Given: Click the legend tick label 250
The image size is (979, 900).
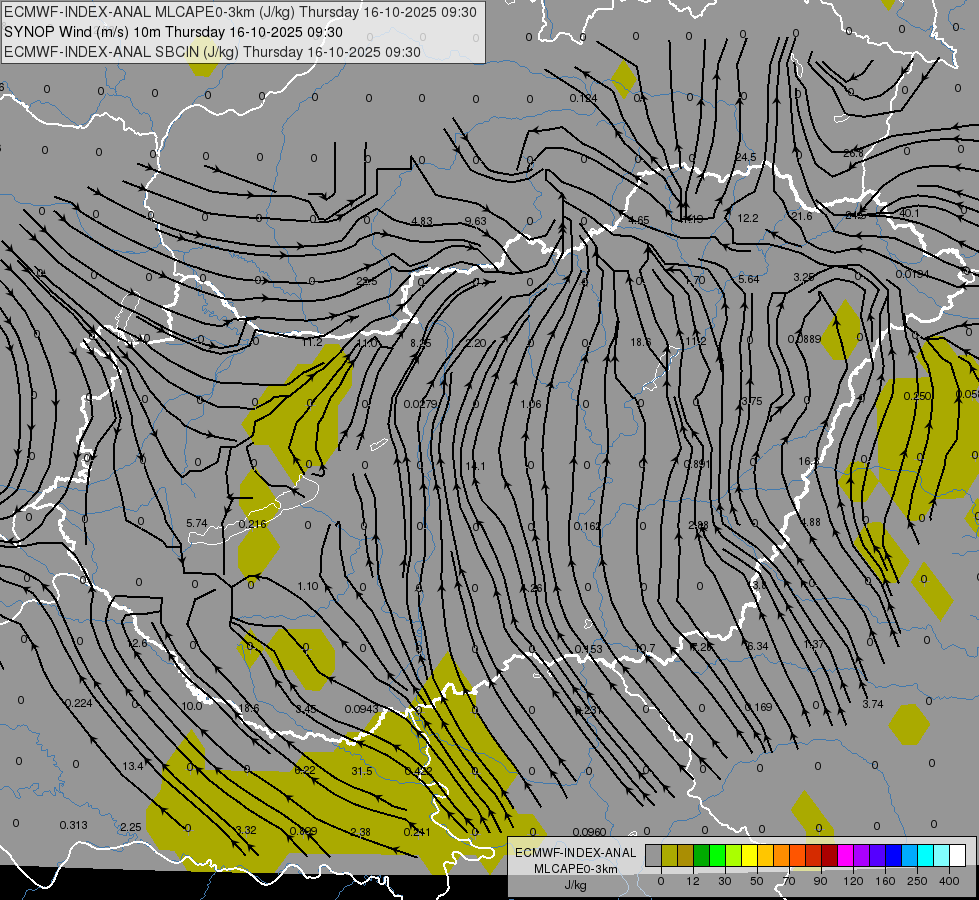Looking at the screenshot, I should (917, 881).
